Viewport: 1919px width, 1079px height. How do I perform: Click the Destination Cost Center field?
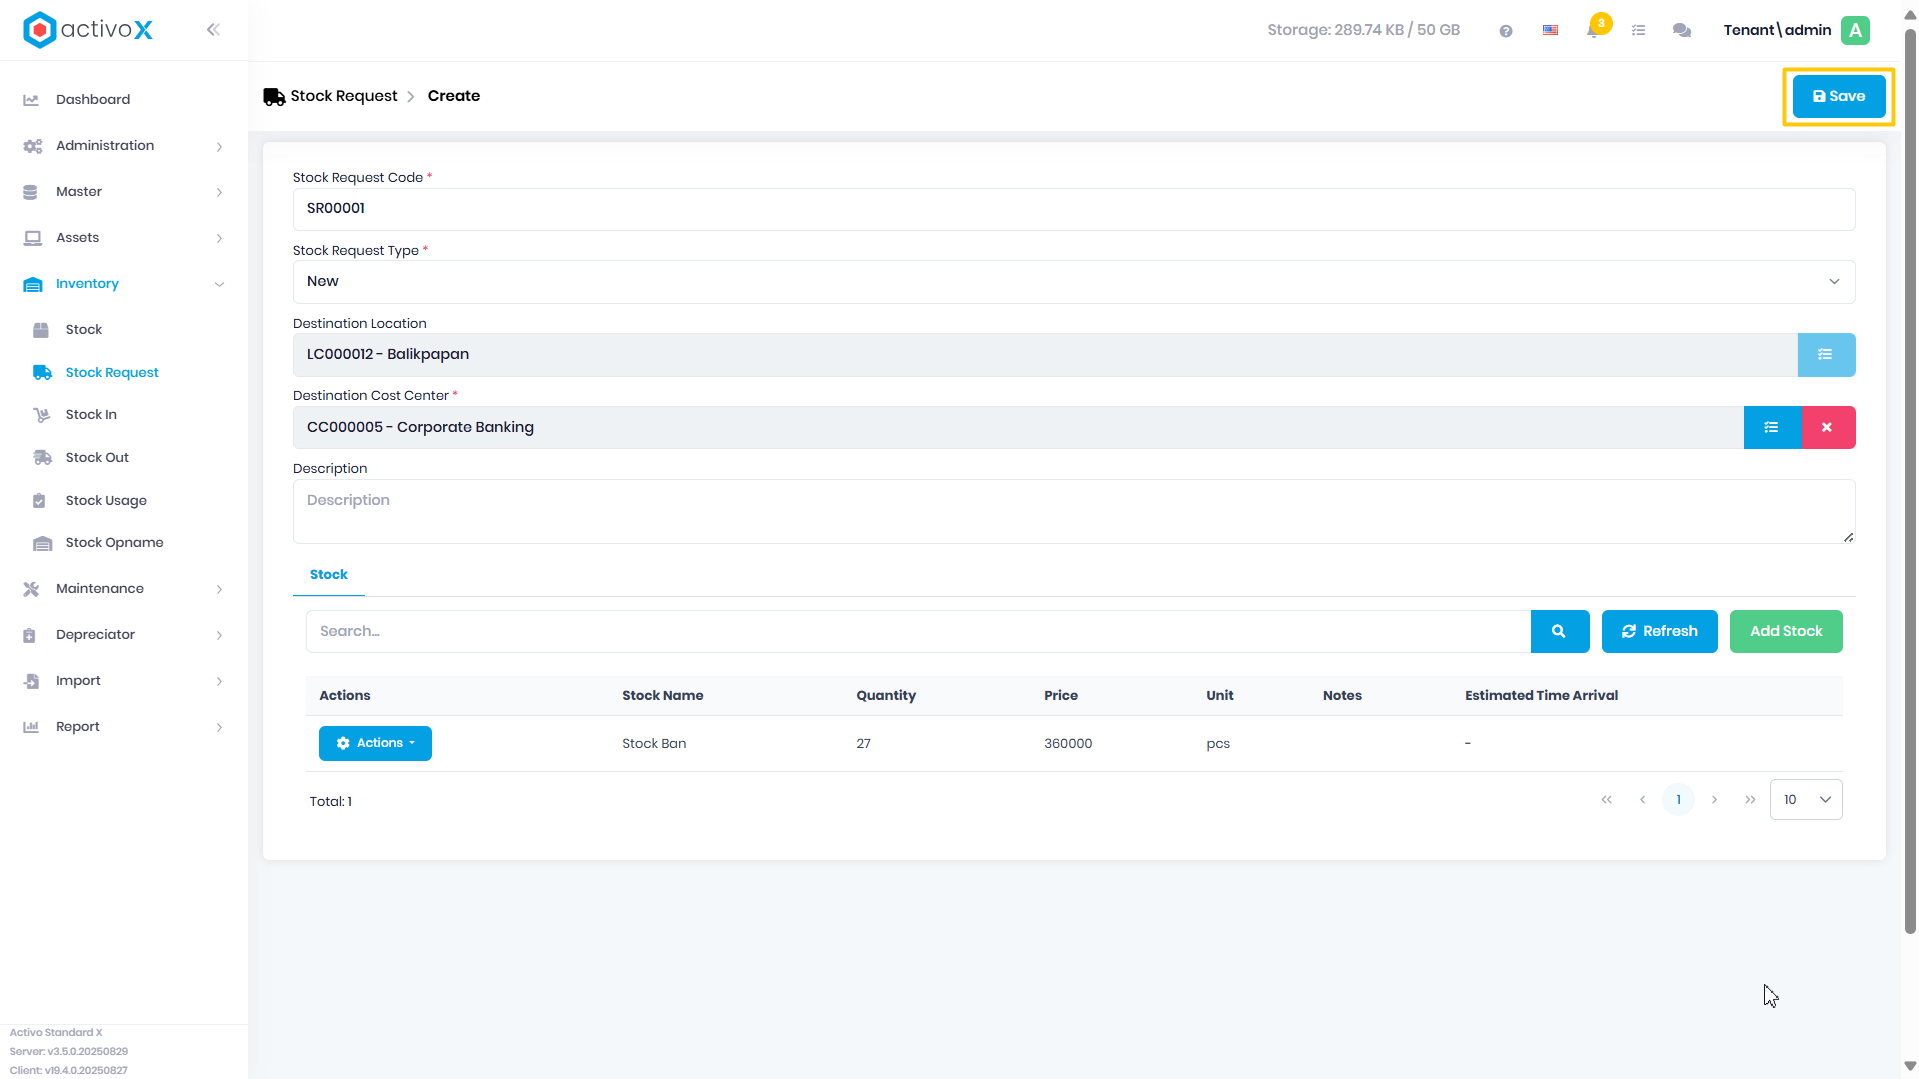[x=1018, y=428]
